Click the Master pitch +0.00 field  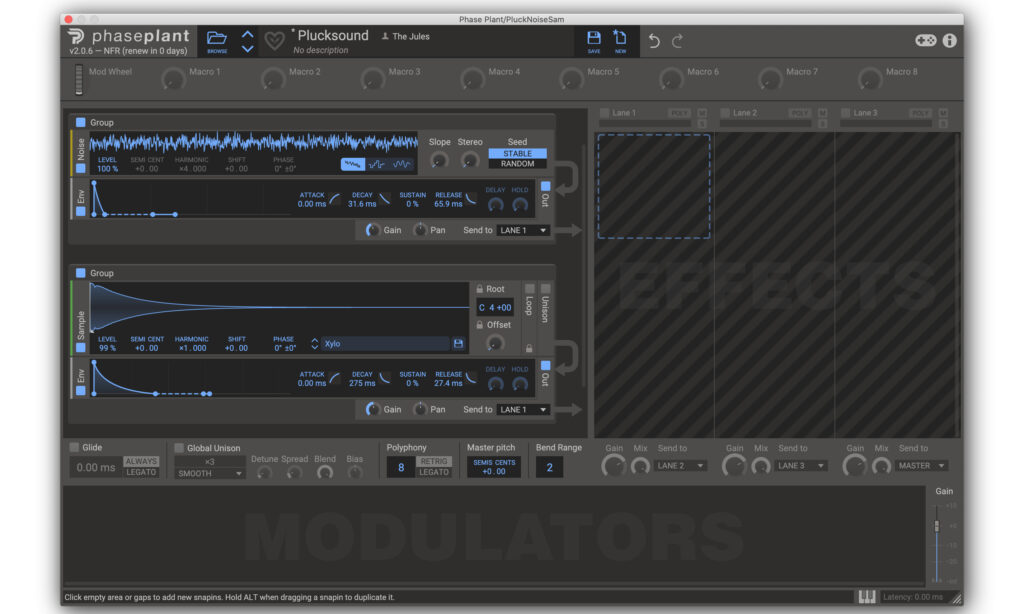click(x=494, y=467)
